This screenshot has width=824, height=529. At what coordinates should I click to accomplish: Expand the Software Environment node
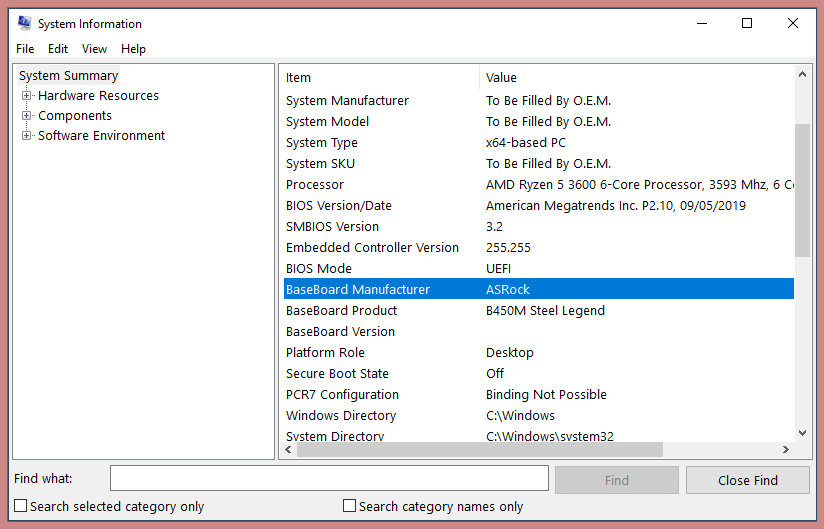27,136
